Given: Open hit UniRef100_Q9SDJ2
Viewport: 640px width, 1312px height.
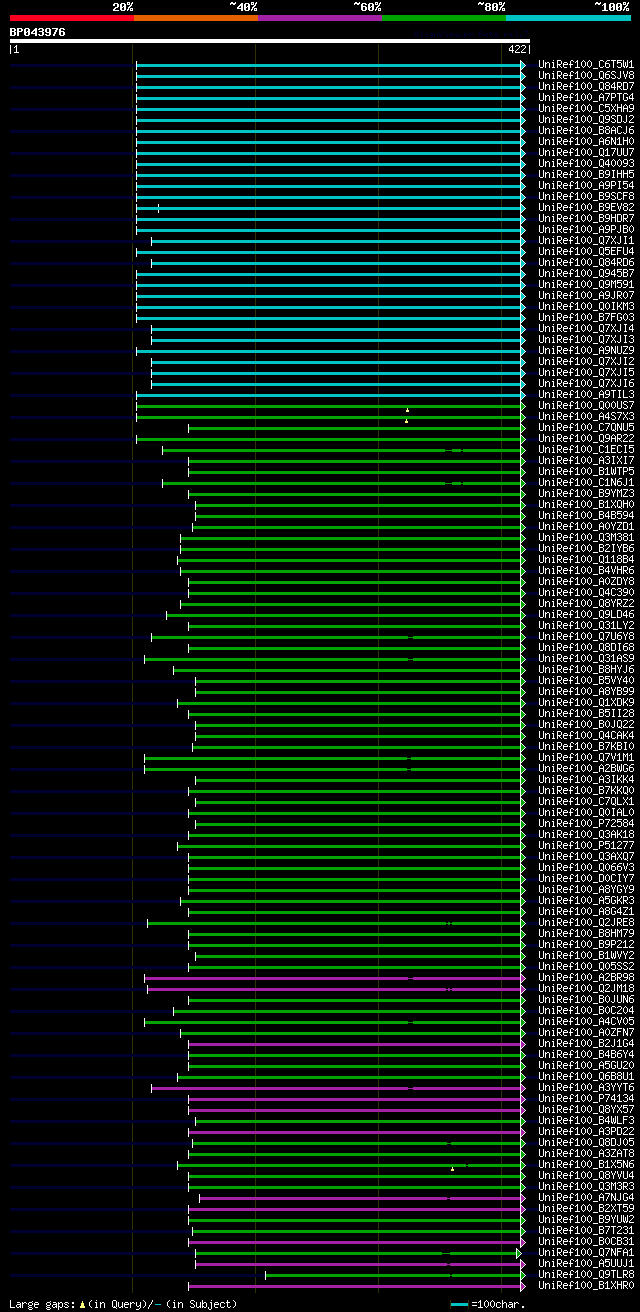Looking at the screenshot, I should point(586,119).
